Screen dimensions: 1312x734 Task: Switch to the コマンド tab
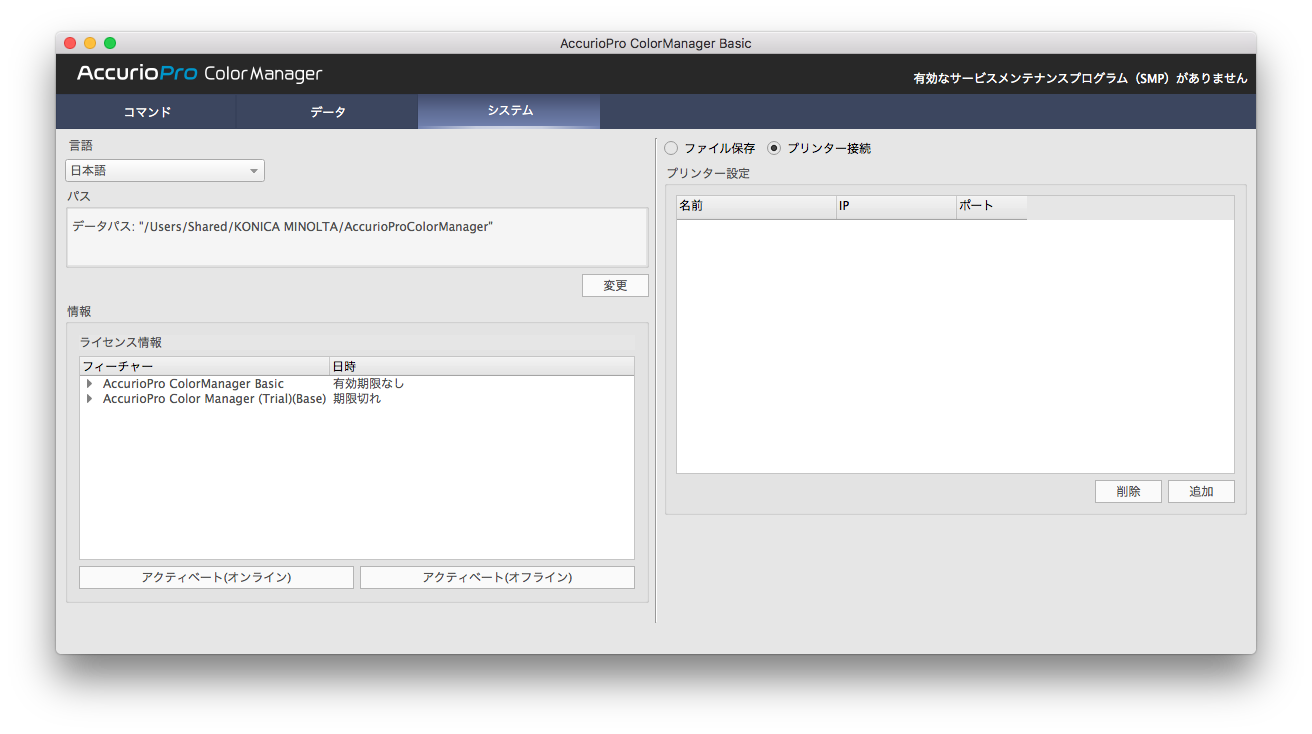pyautogui.click(x=147, y=111)
